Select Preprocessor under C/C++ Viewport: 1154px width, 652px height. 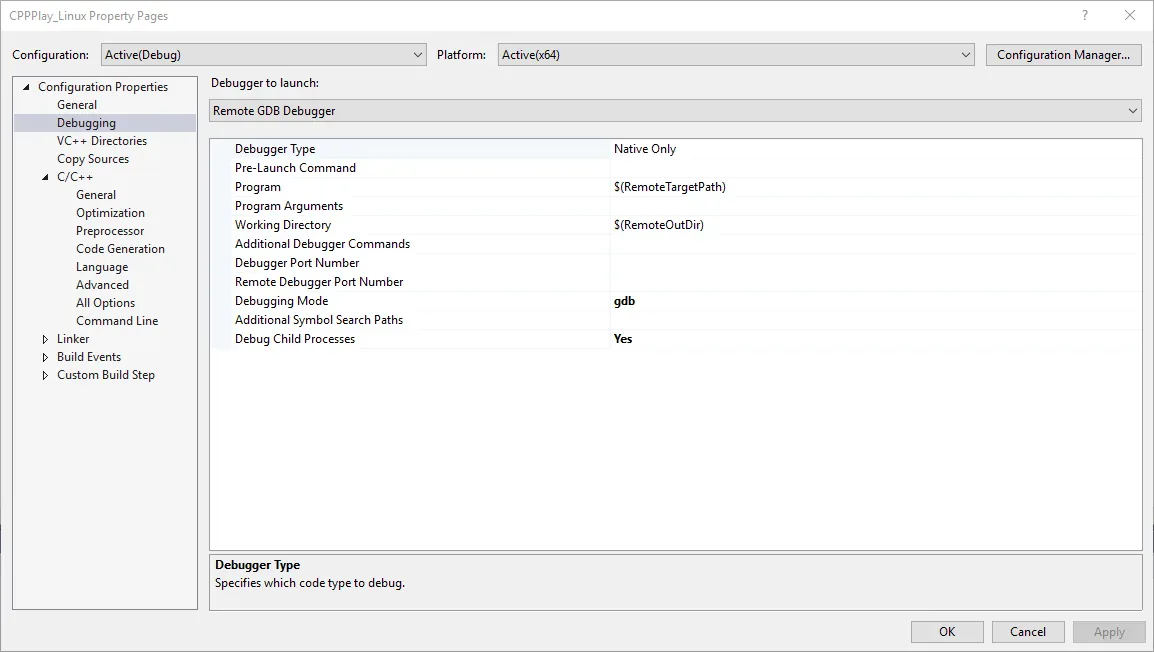tap(110, 231)
